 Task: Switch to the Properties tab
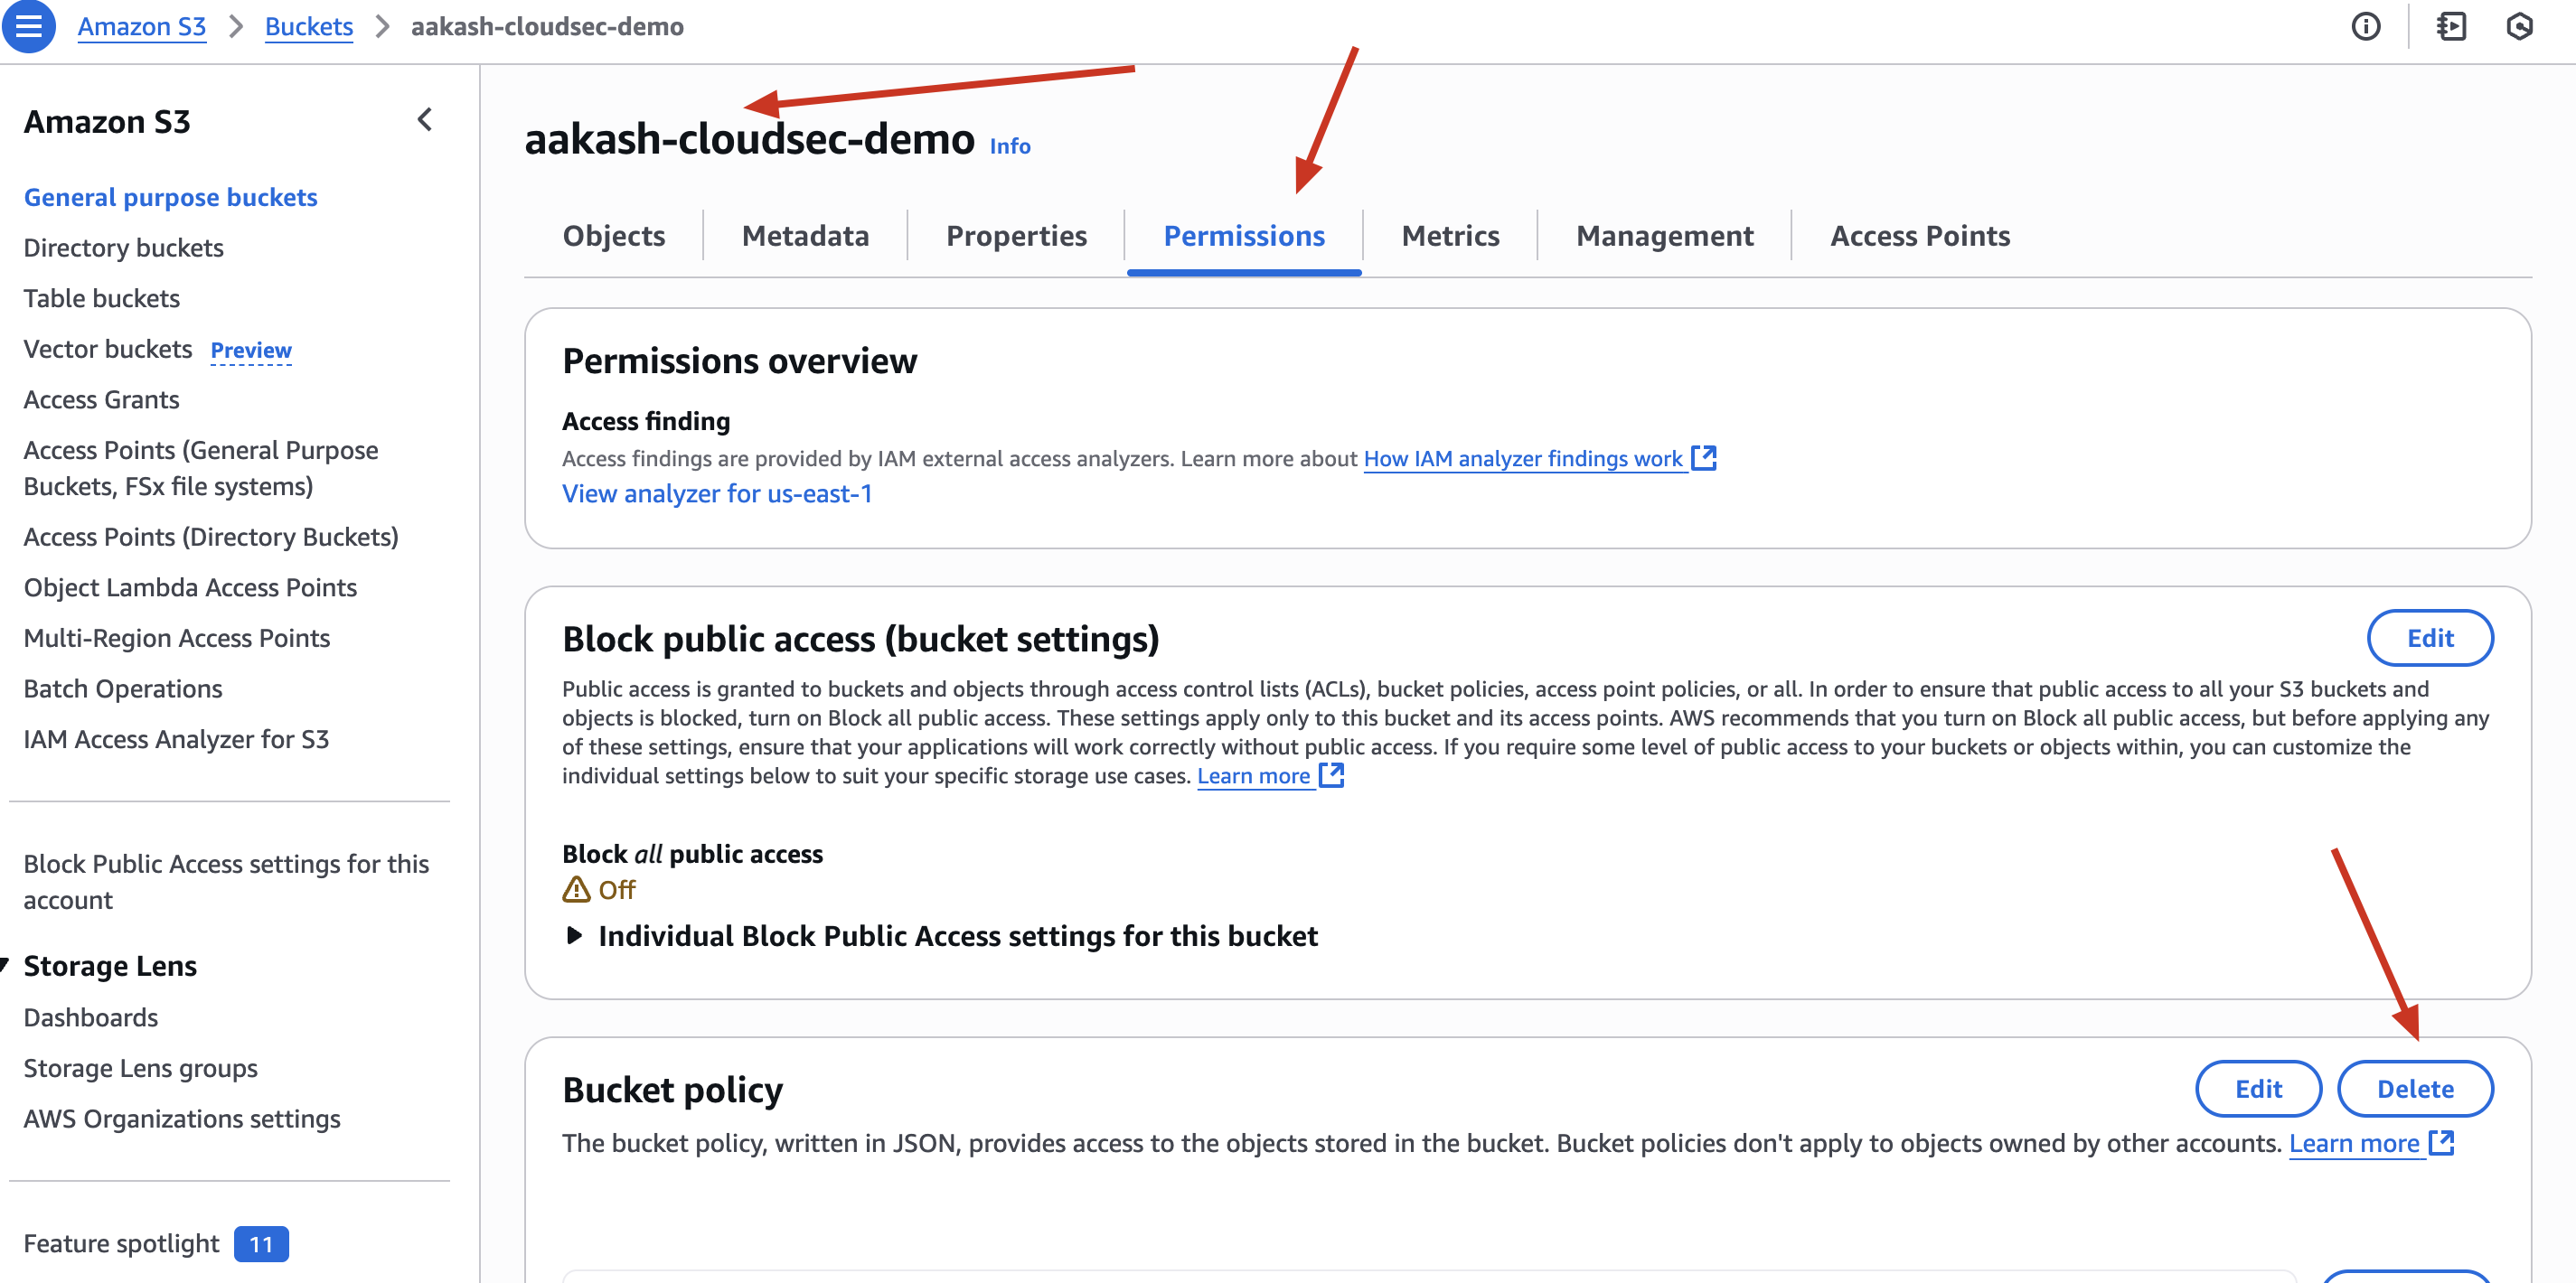coord(1016,235)
